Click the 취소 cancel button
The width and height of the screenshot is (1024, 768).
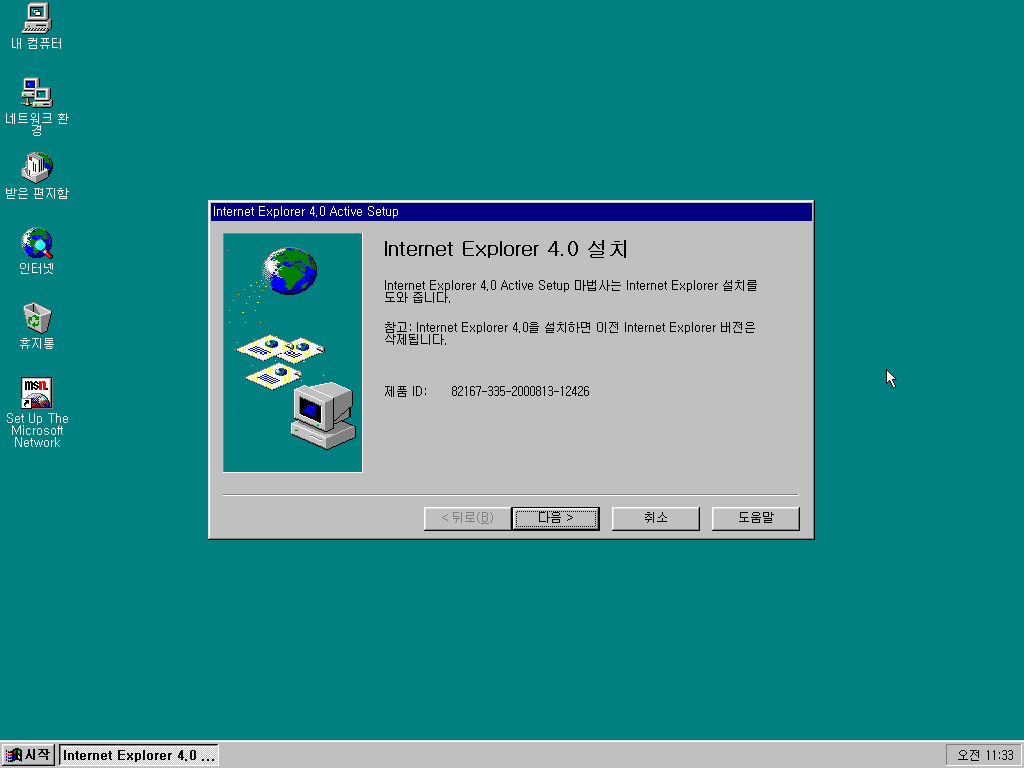pos(656,519)
